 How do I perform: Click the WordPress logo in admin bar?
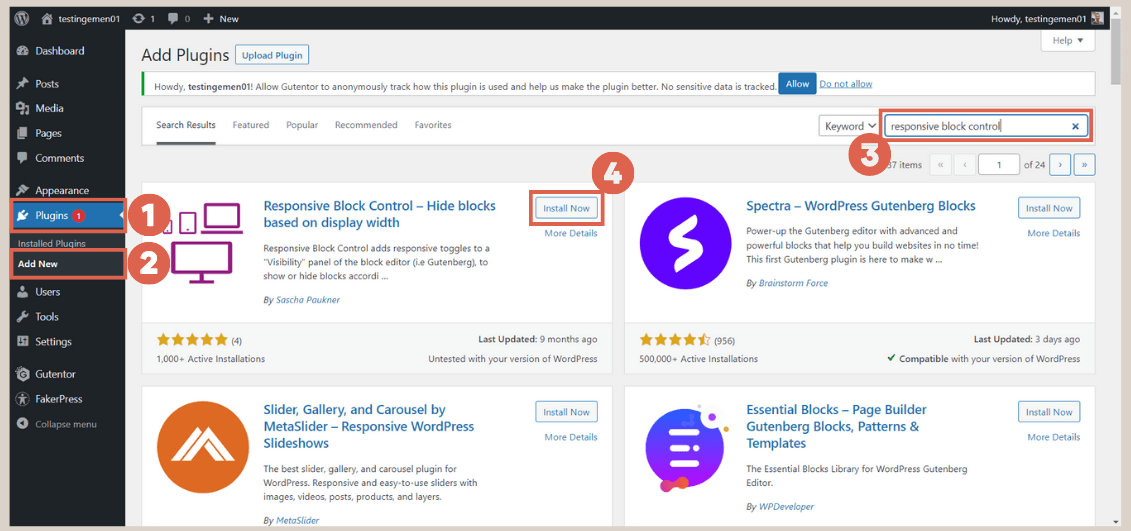[22, 18]
